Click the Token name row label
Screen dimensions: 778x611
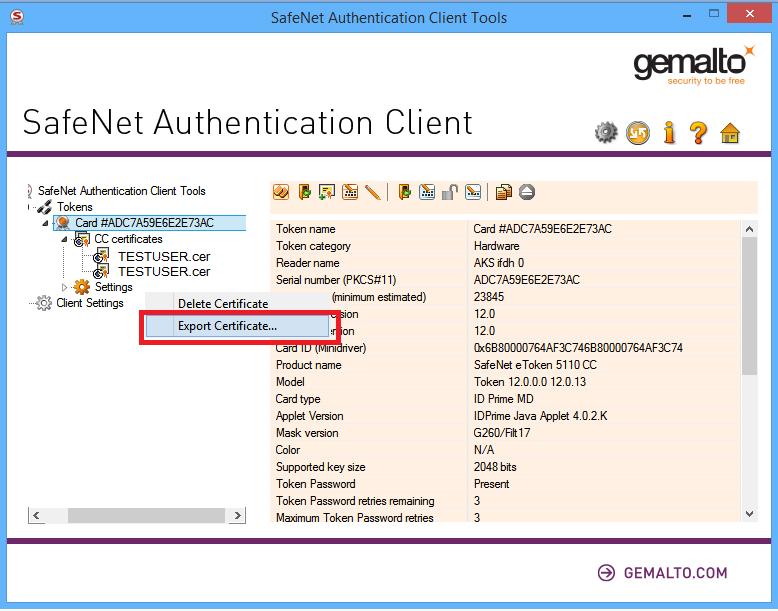[x=306, y=229]
